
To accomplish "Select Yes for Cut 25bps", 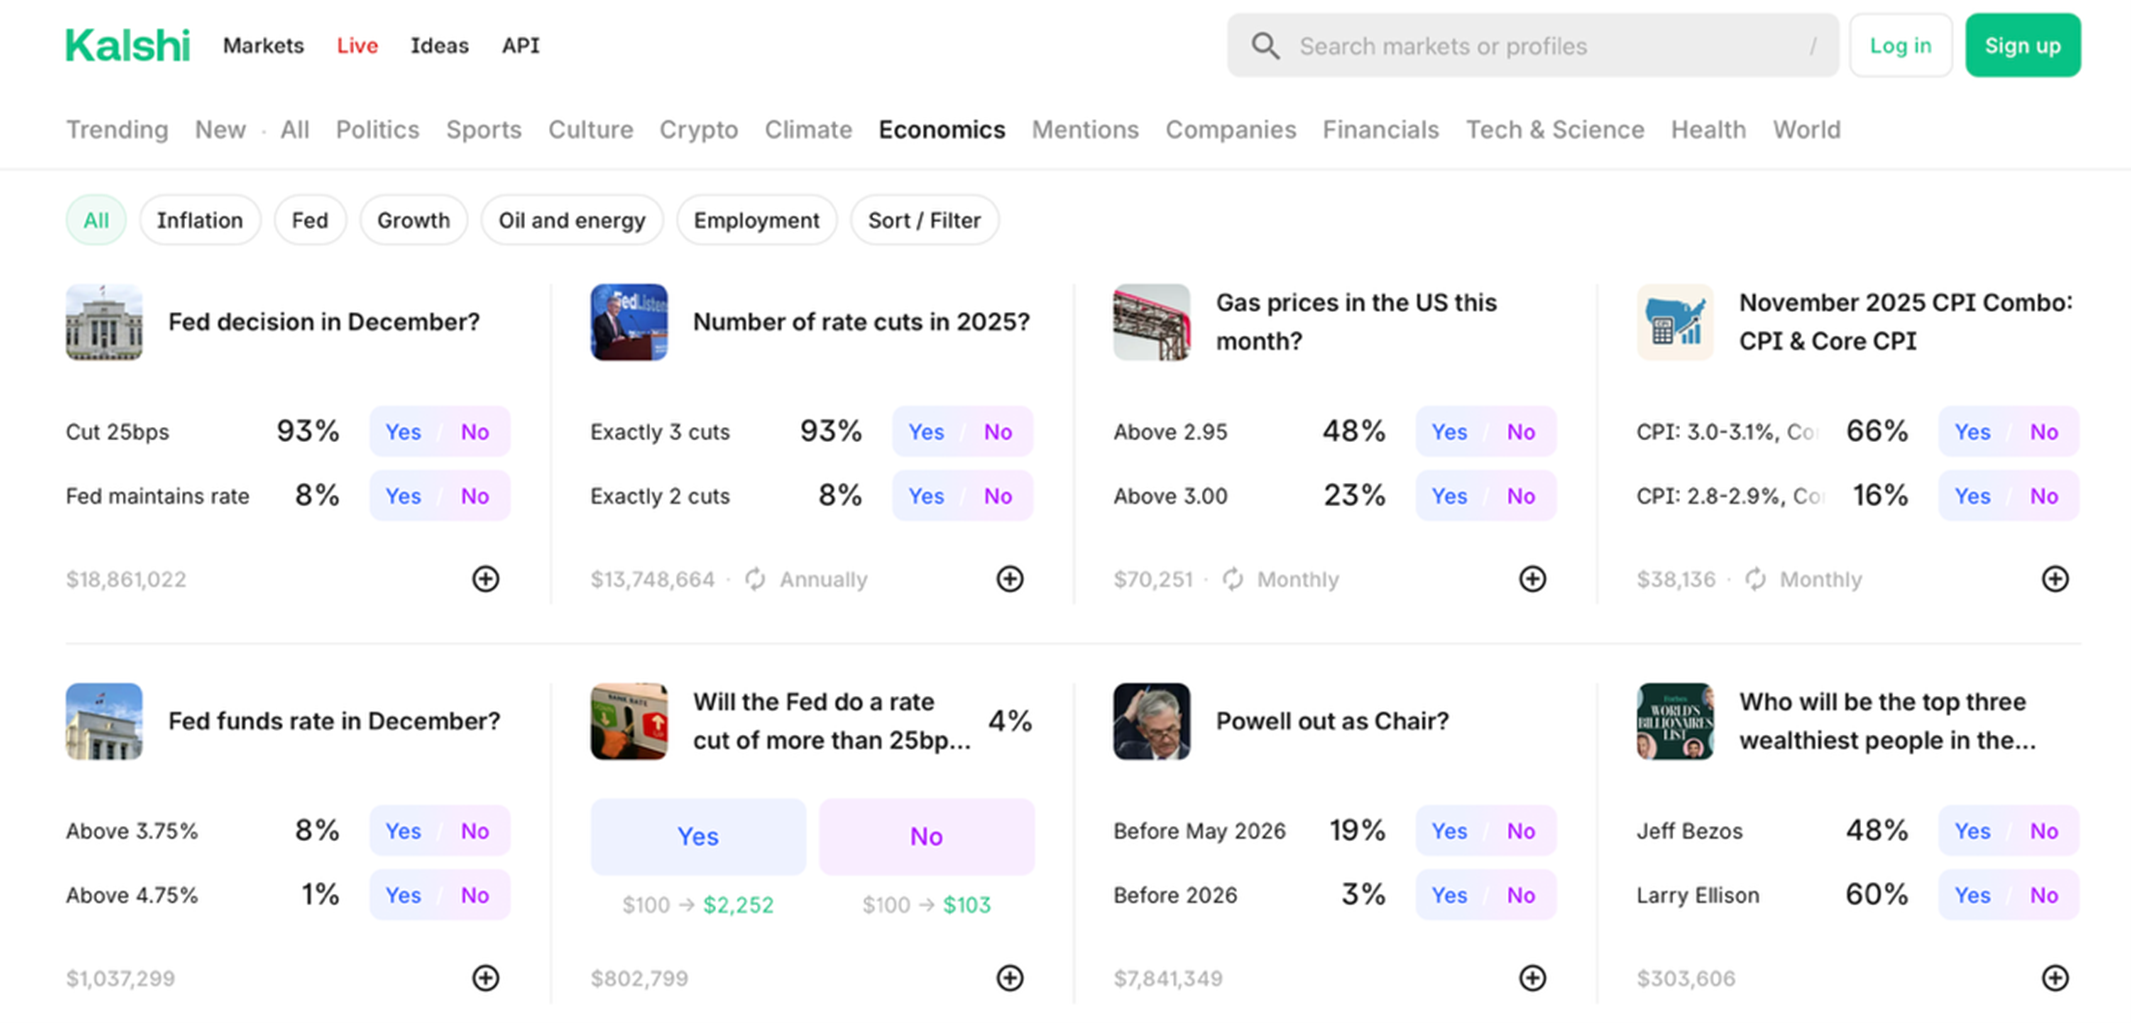I will pos(403,432).
